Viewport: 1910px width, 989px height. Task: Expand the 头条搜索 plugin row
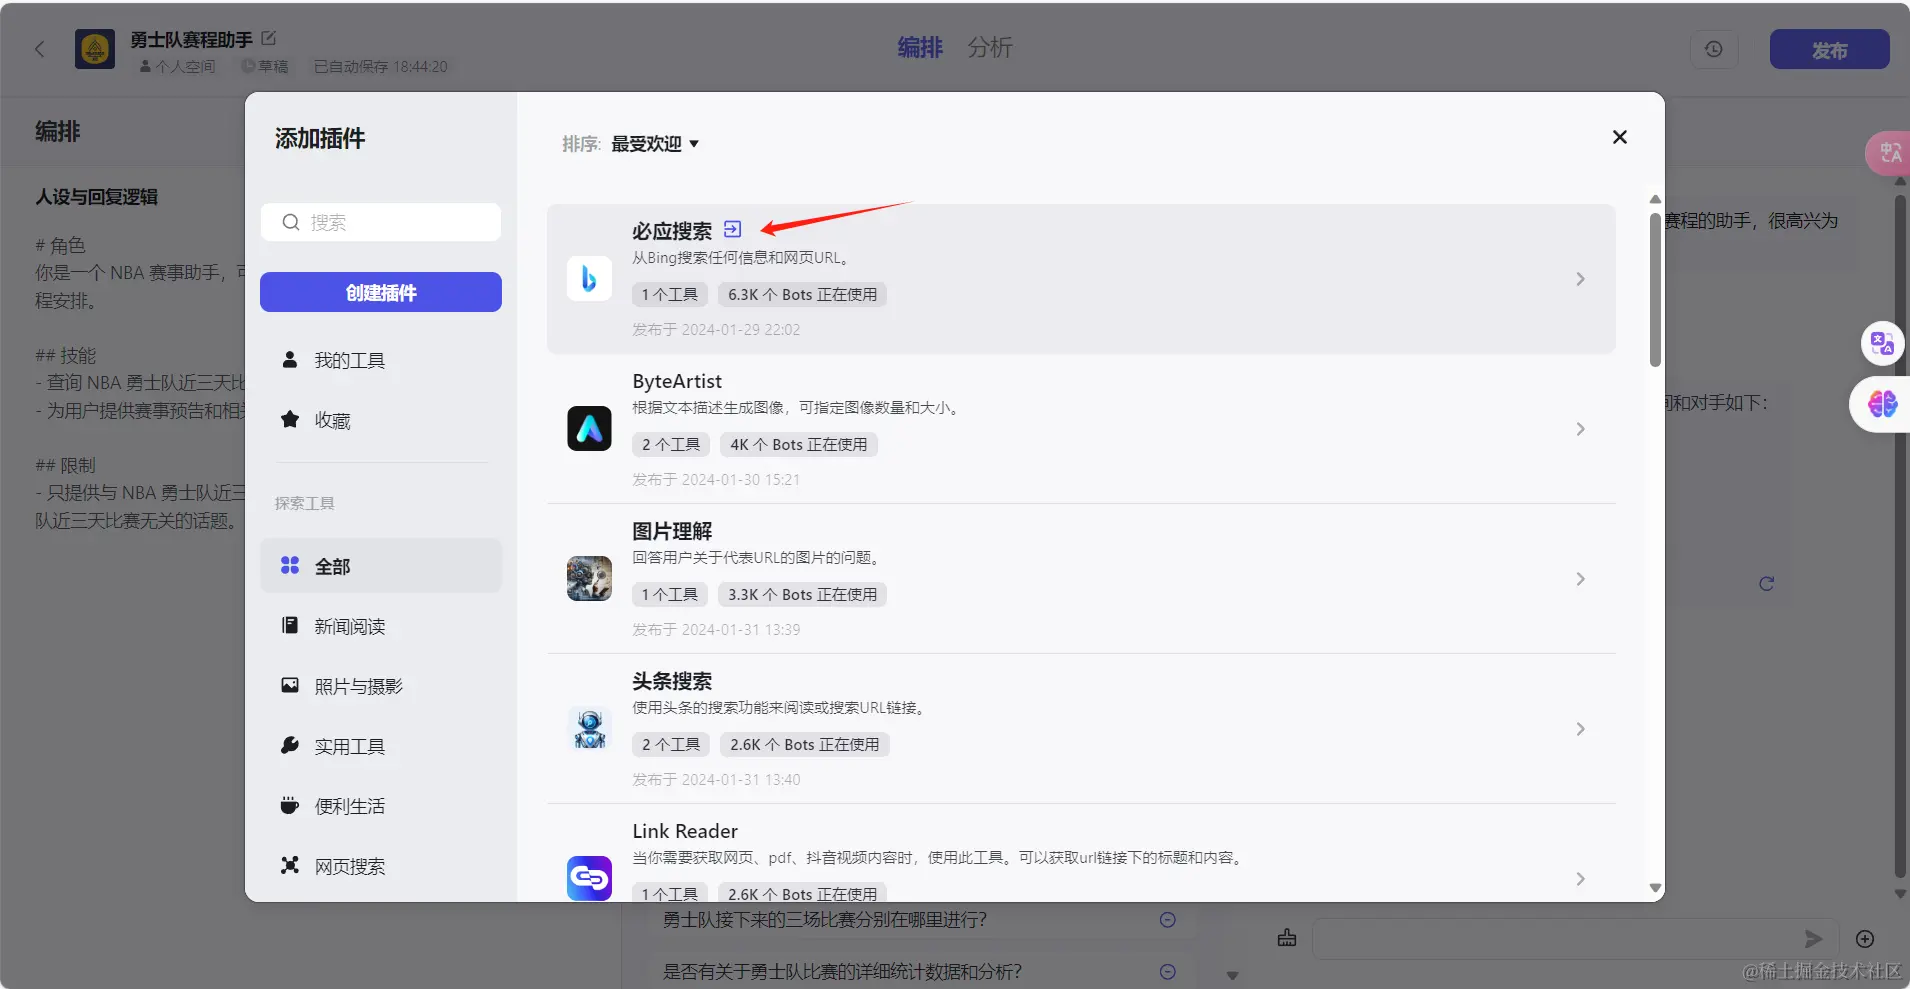click(1580, 729)
